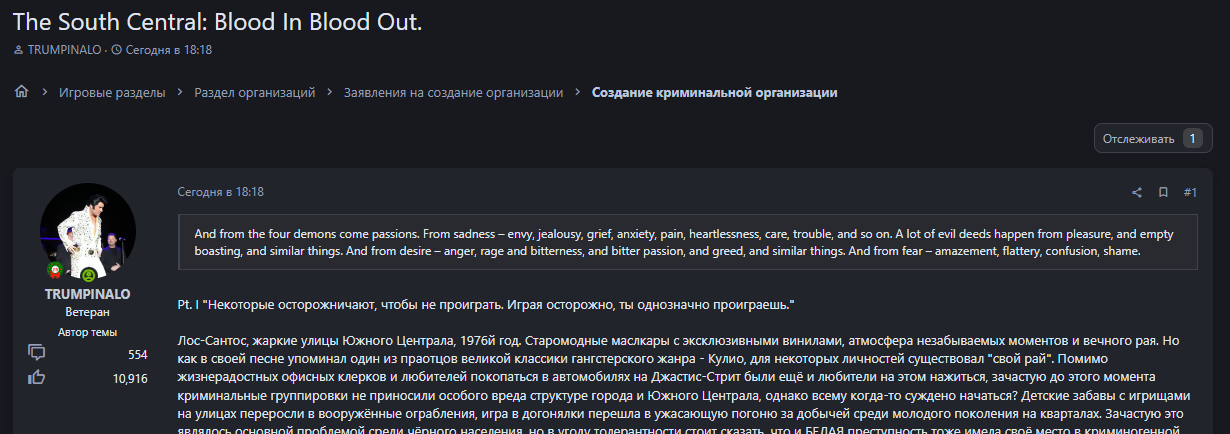Click TRUMPINALO's Elvis avatar picture
The image size is (1230, 434).
(x=88, y=231)
